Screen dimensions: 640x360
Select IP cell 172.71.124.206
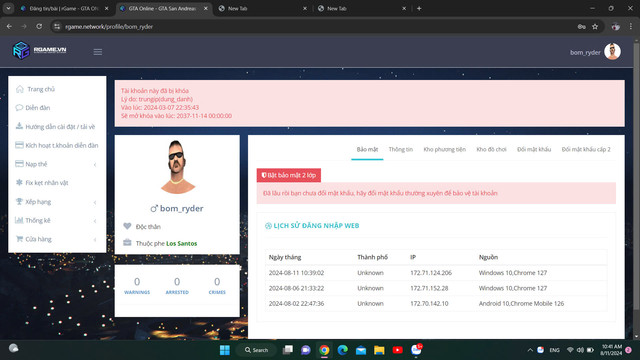coord(431,273)
